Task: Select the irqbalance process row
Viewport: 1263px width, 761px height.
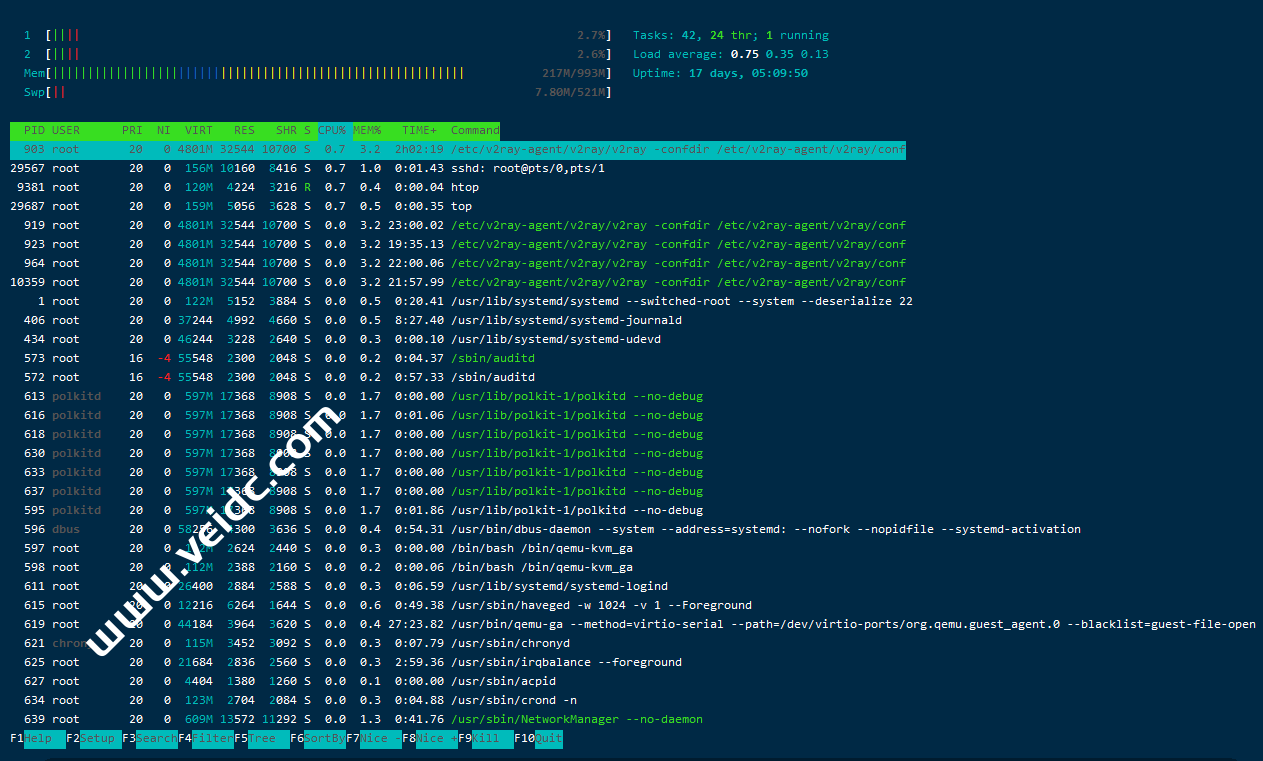Action: [346, 662]
